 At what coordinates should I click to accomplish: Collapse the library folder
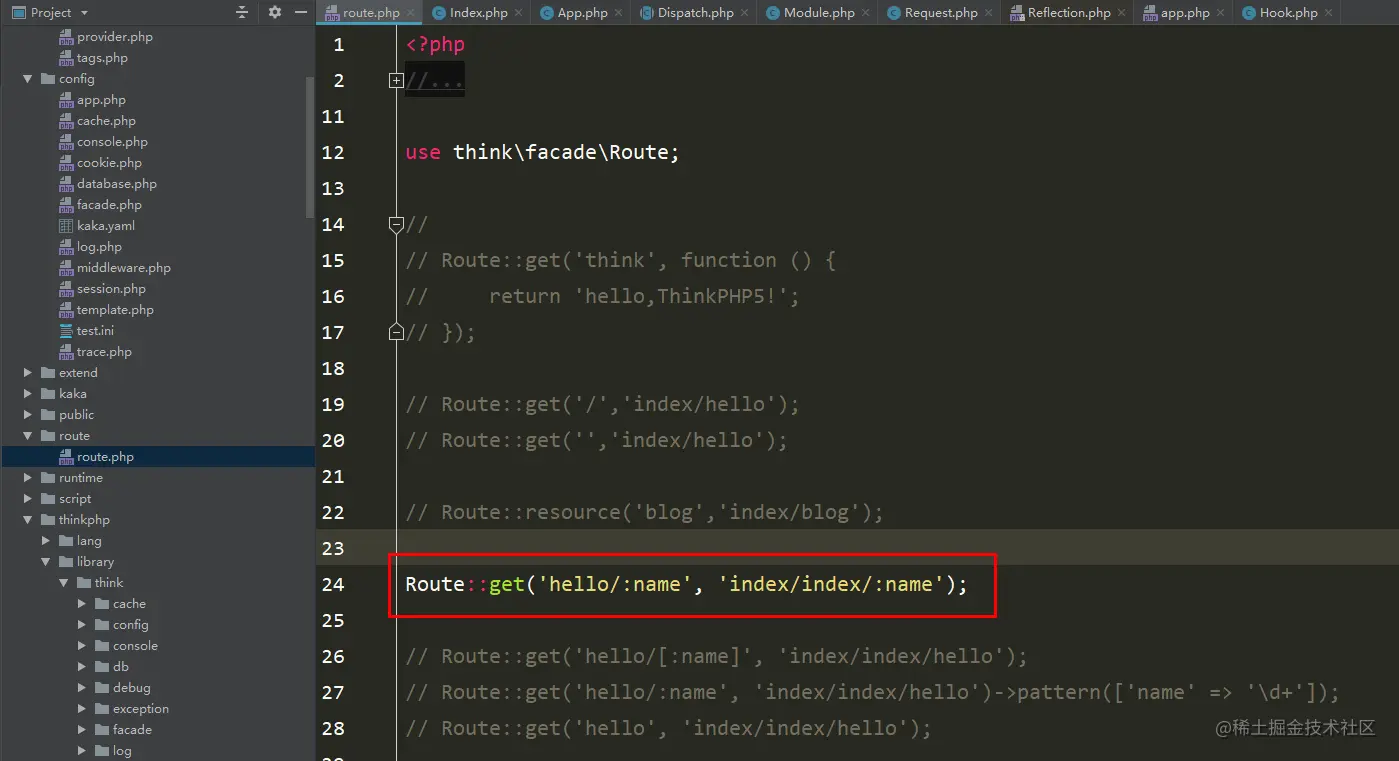coord(46,562)
